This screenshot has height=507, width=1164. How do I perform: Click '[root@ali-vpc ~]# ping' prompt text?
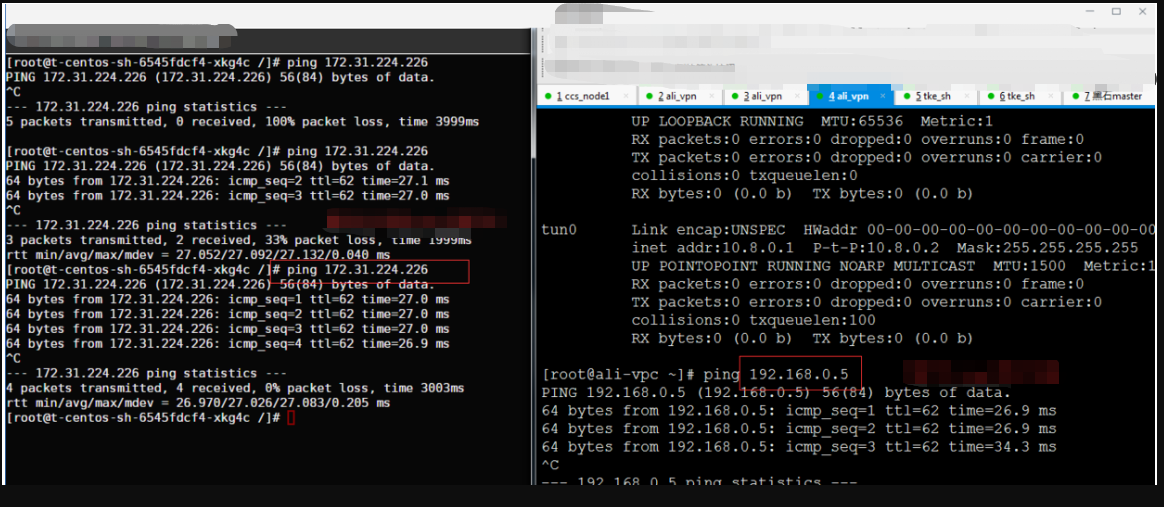tap(641, 374)
